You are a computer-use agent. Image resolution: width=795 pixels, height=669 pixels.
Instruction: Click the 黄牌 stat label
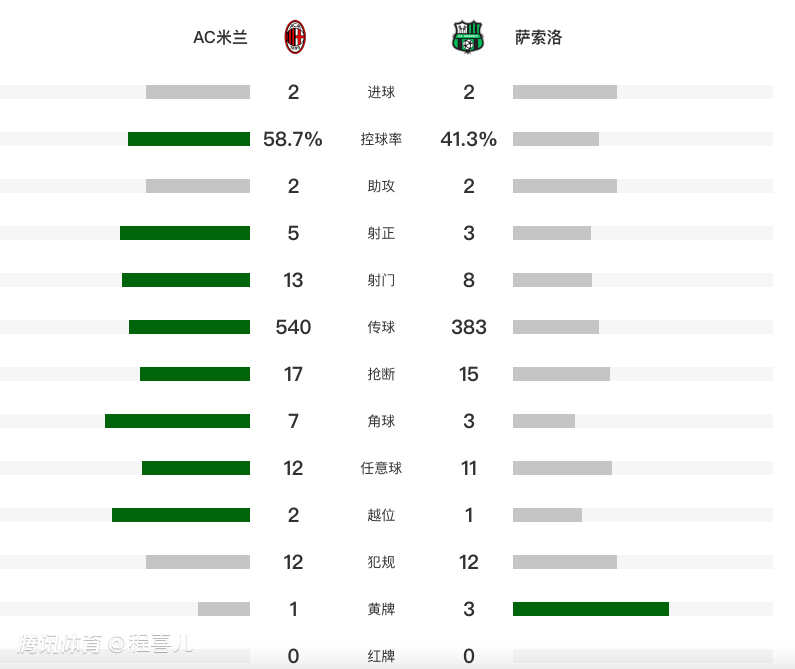click(381, 609)
